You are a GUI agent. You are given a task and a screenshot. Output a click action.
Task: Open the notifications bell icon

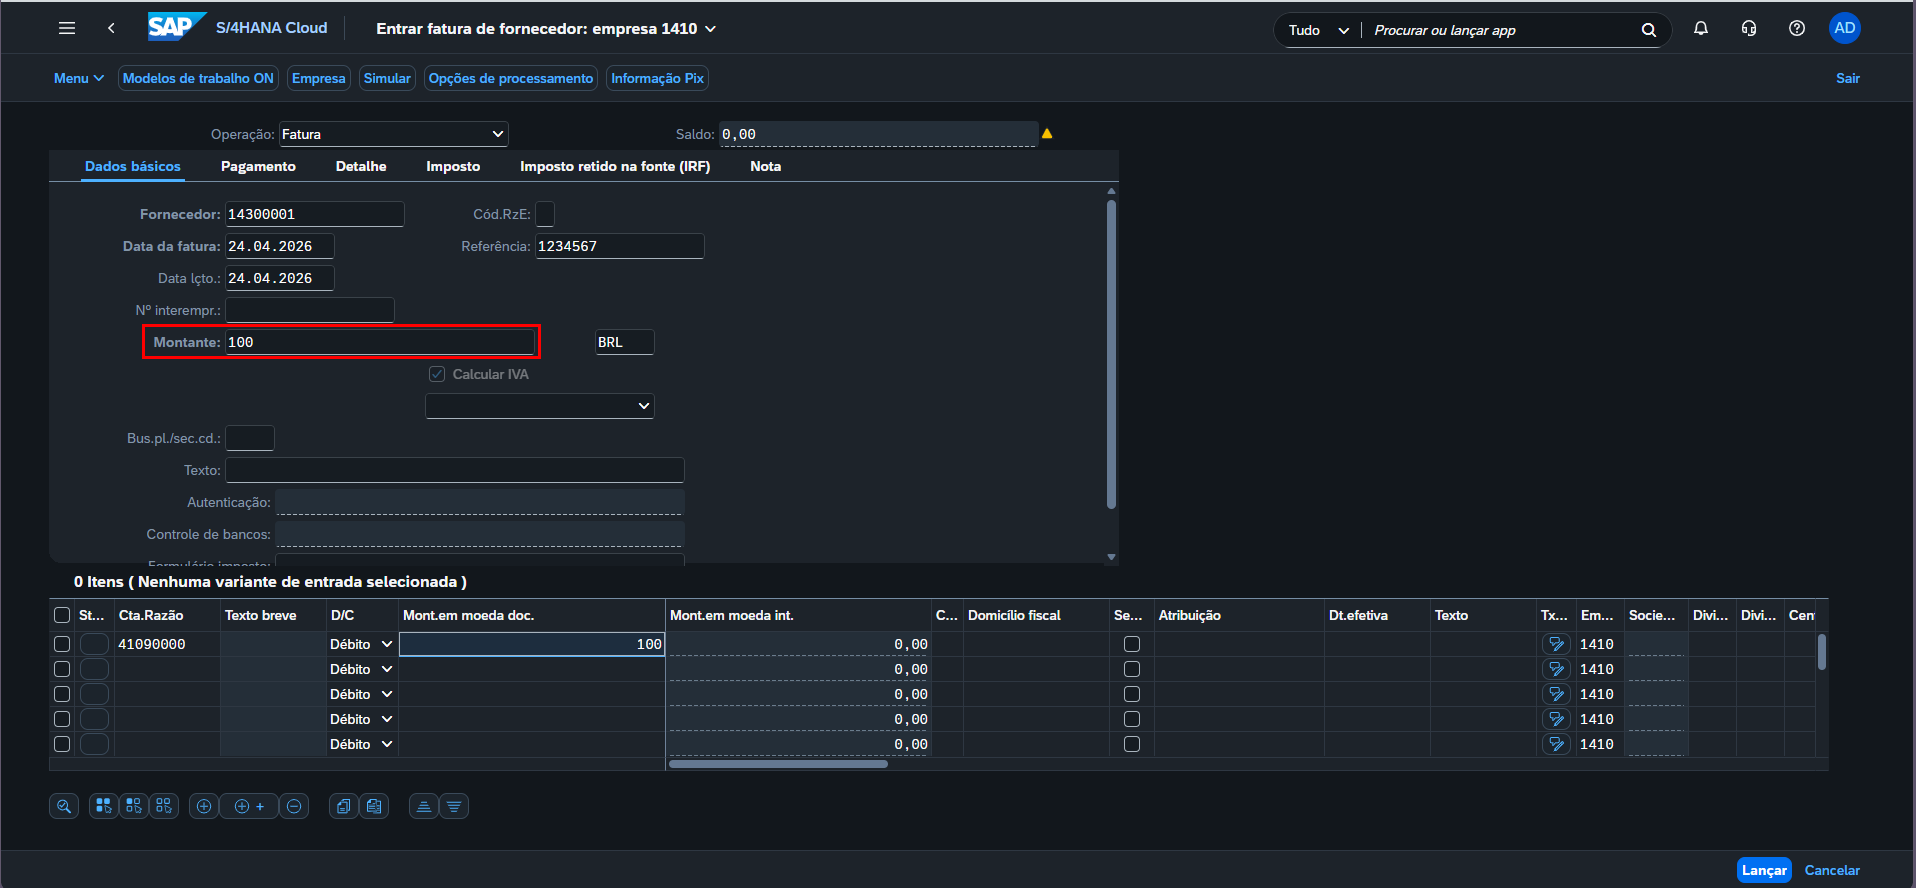click(x=1701, y=29)
